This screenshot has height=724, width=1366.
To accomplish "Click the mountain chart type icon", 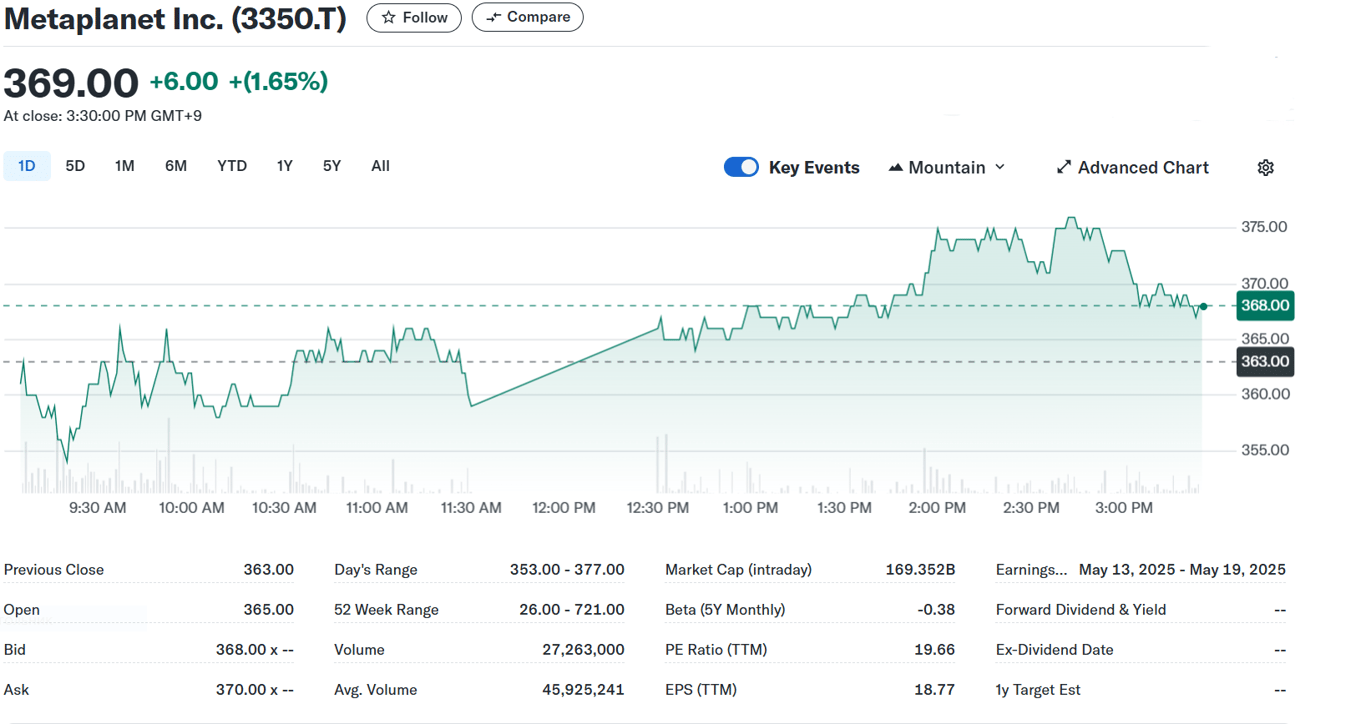I will 895,167.
